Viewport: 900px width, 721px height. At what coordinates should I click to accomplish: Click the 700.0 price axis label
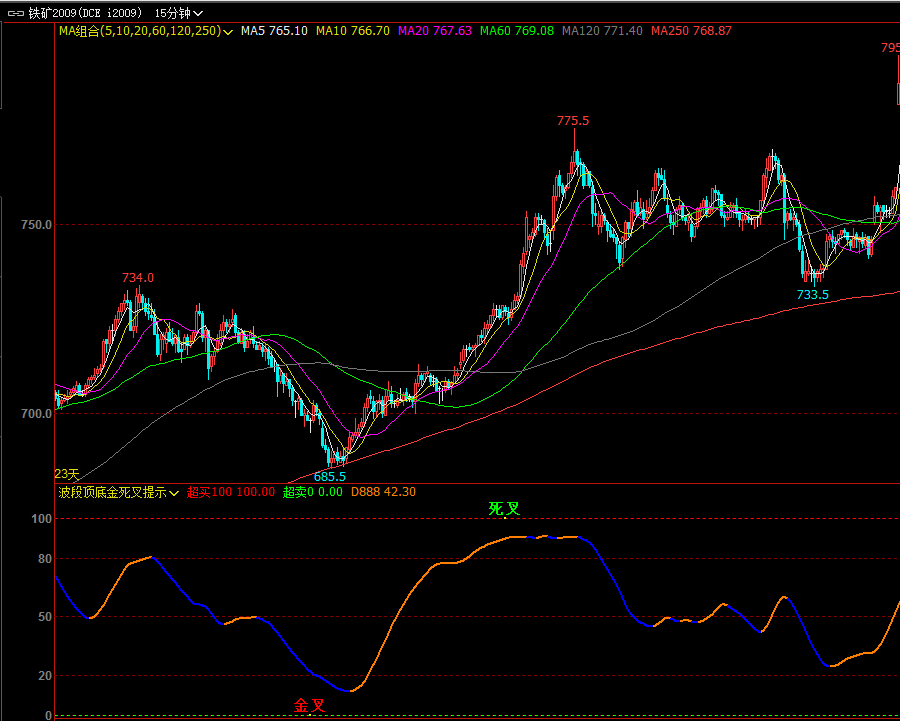(x=36, y=414)
